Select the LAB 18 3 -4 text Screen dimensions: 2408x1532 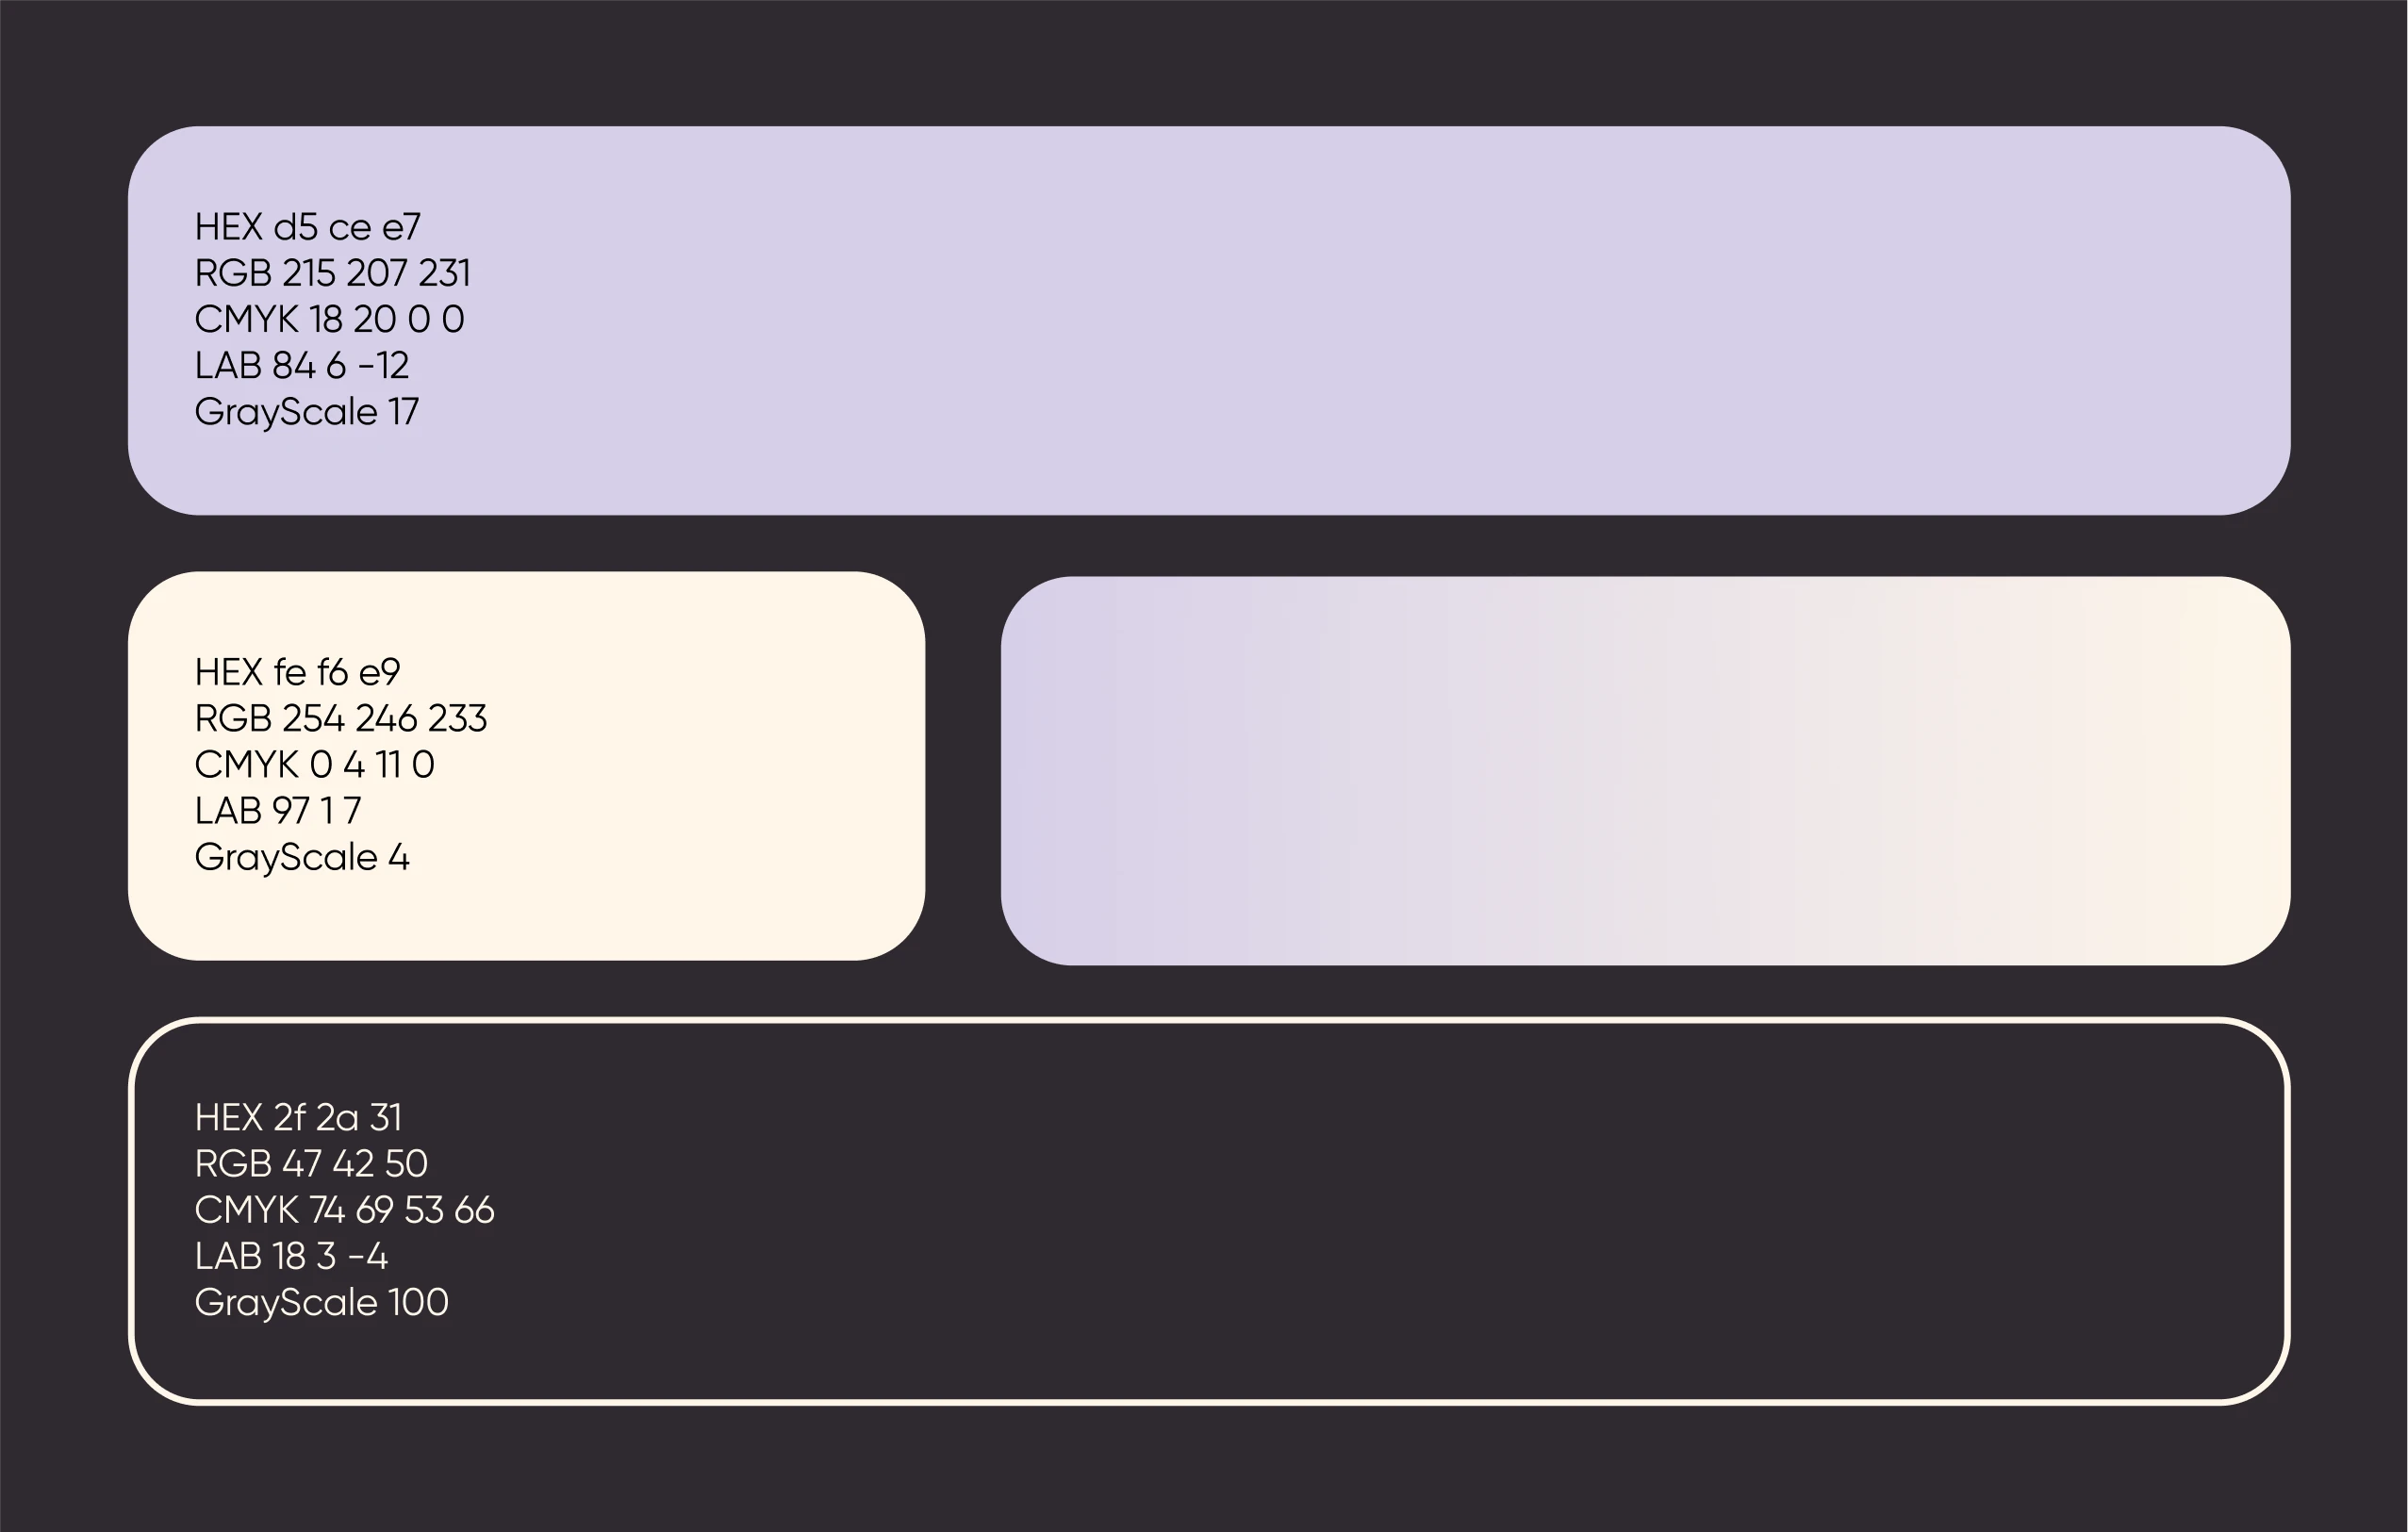point(290,1256)
